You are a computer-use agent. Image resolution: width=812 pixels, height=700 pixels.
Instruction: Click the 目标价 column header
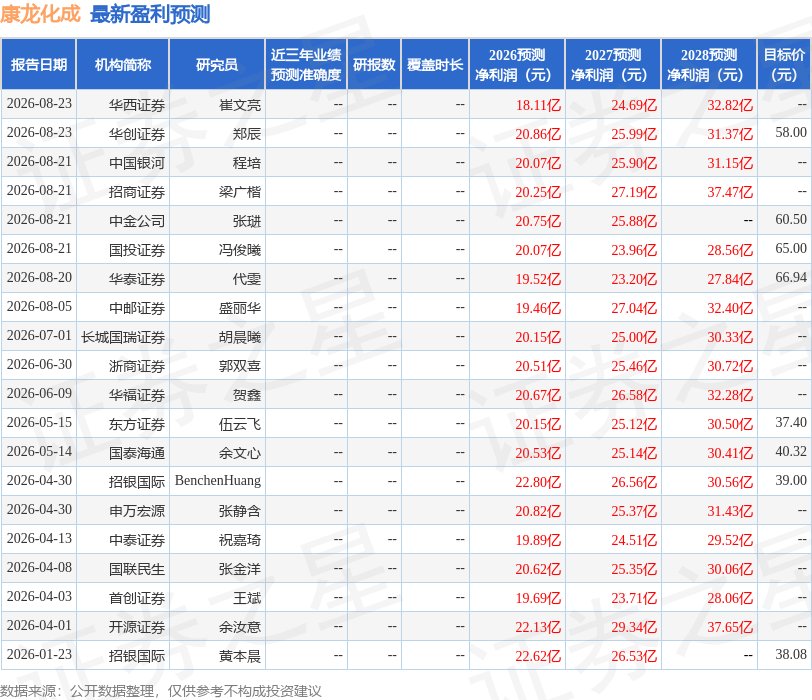[784, 65]
